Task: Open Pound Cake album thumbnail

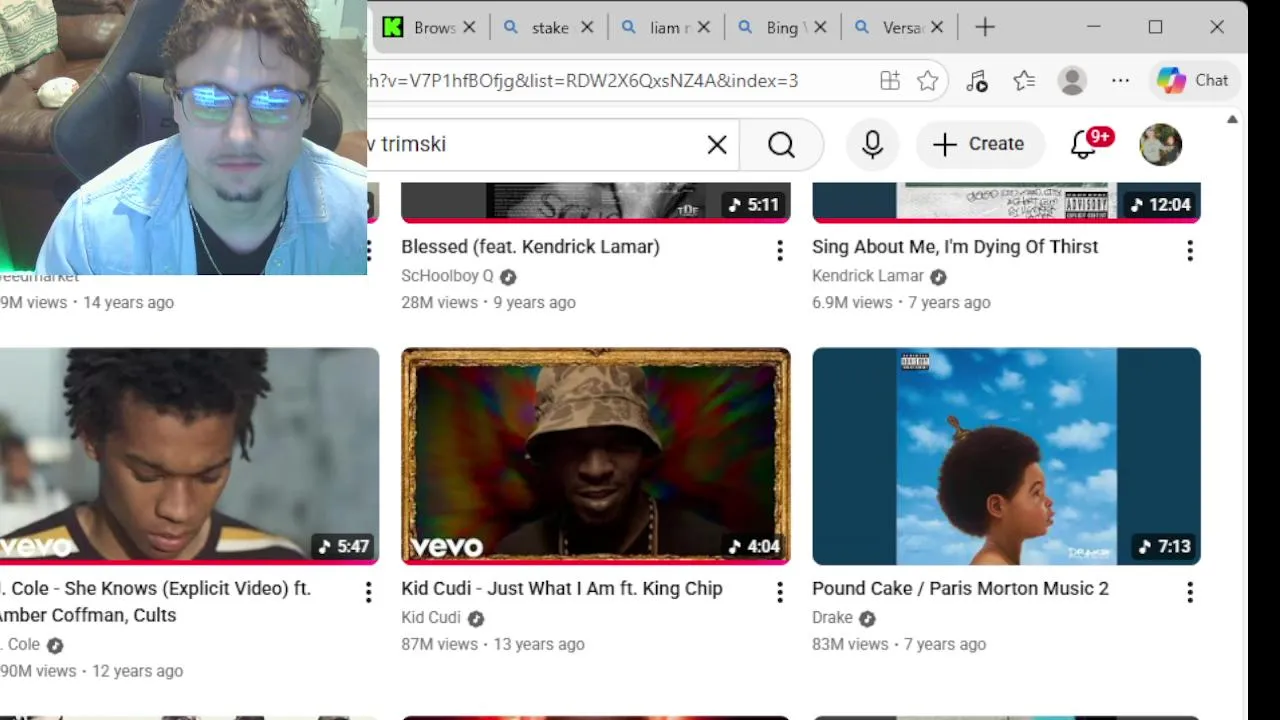Action: click(x=1006, y=456)
